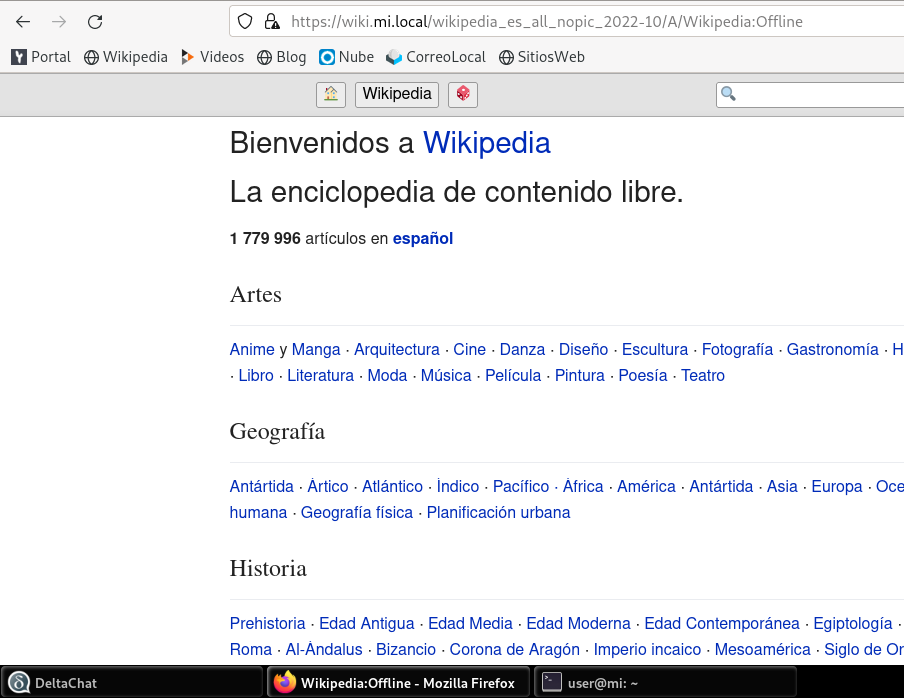Image resolution: width=904 pixels, height=698 pixels.
Task: Open the Edad Media link
Action: point(470,623)
